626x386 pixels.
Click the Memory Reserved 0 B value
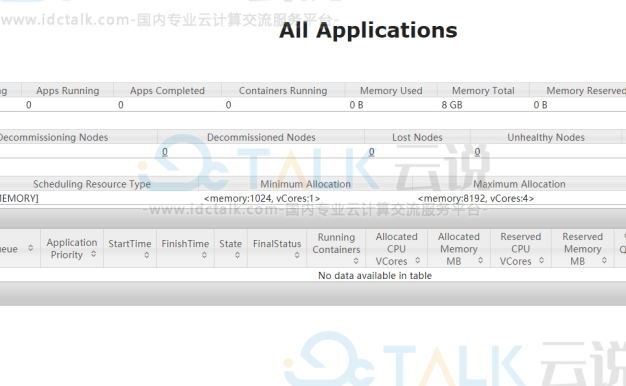(540, 105)
